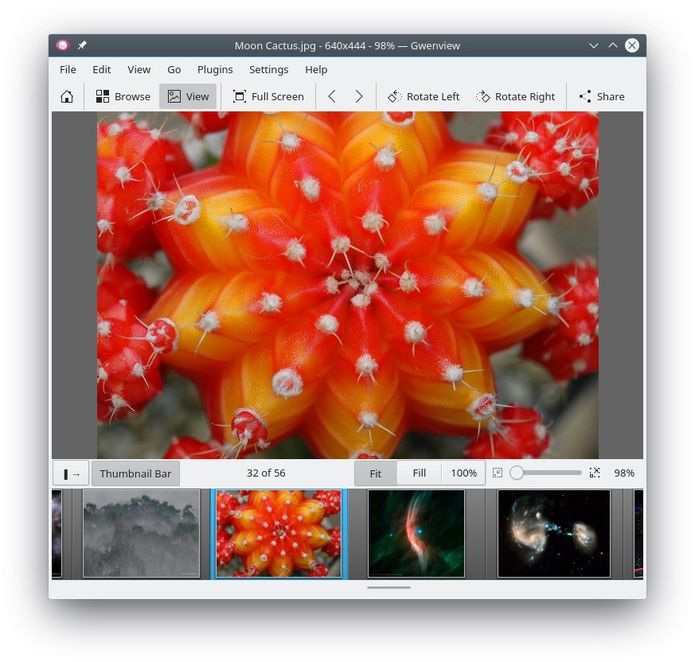Image resolution: width=695 pixels, height=662 pixels.
Task: Click the zoom in enlarge icon
Action: click(595, 473)
